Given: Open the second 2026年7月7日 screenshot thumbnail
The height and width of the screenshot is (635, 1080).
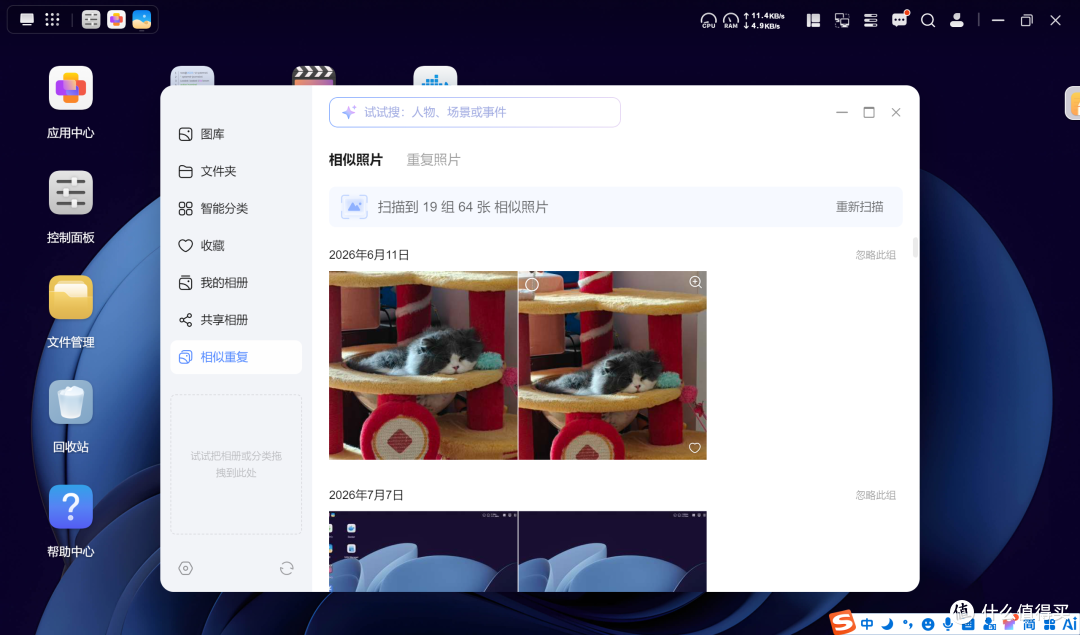Looking at the screenshot, I should [612, 551].
